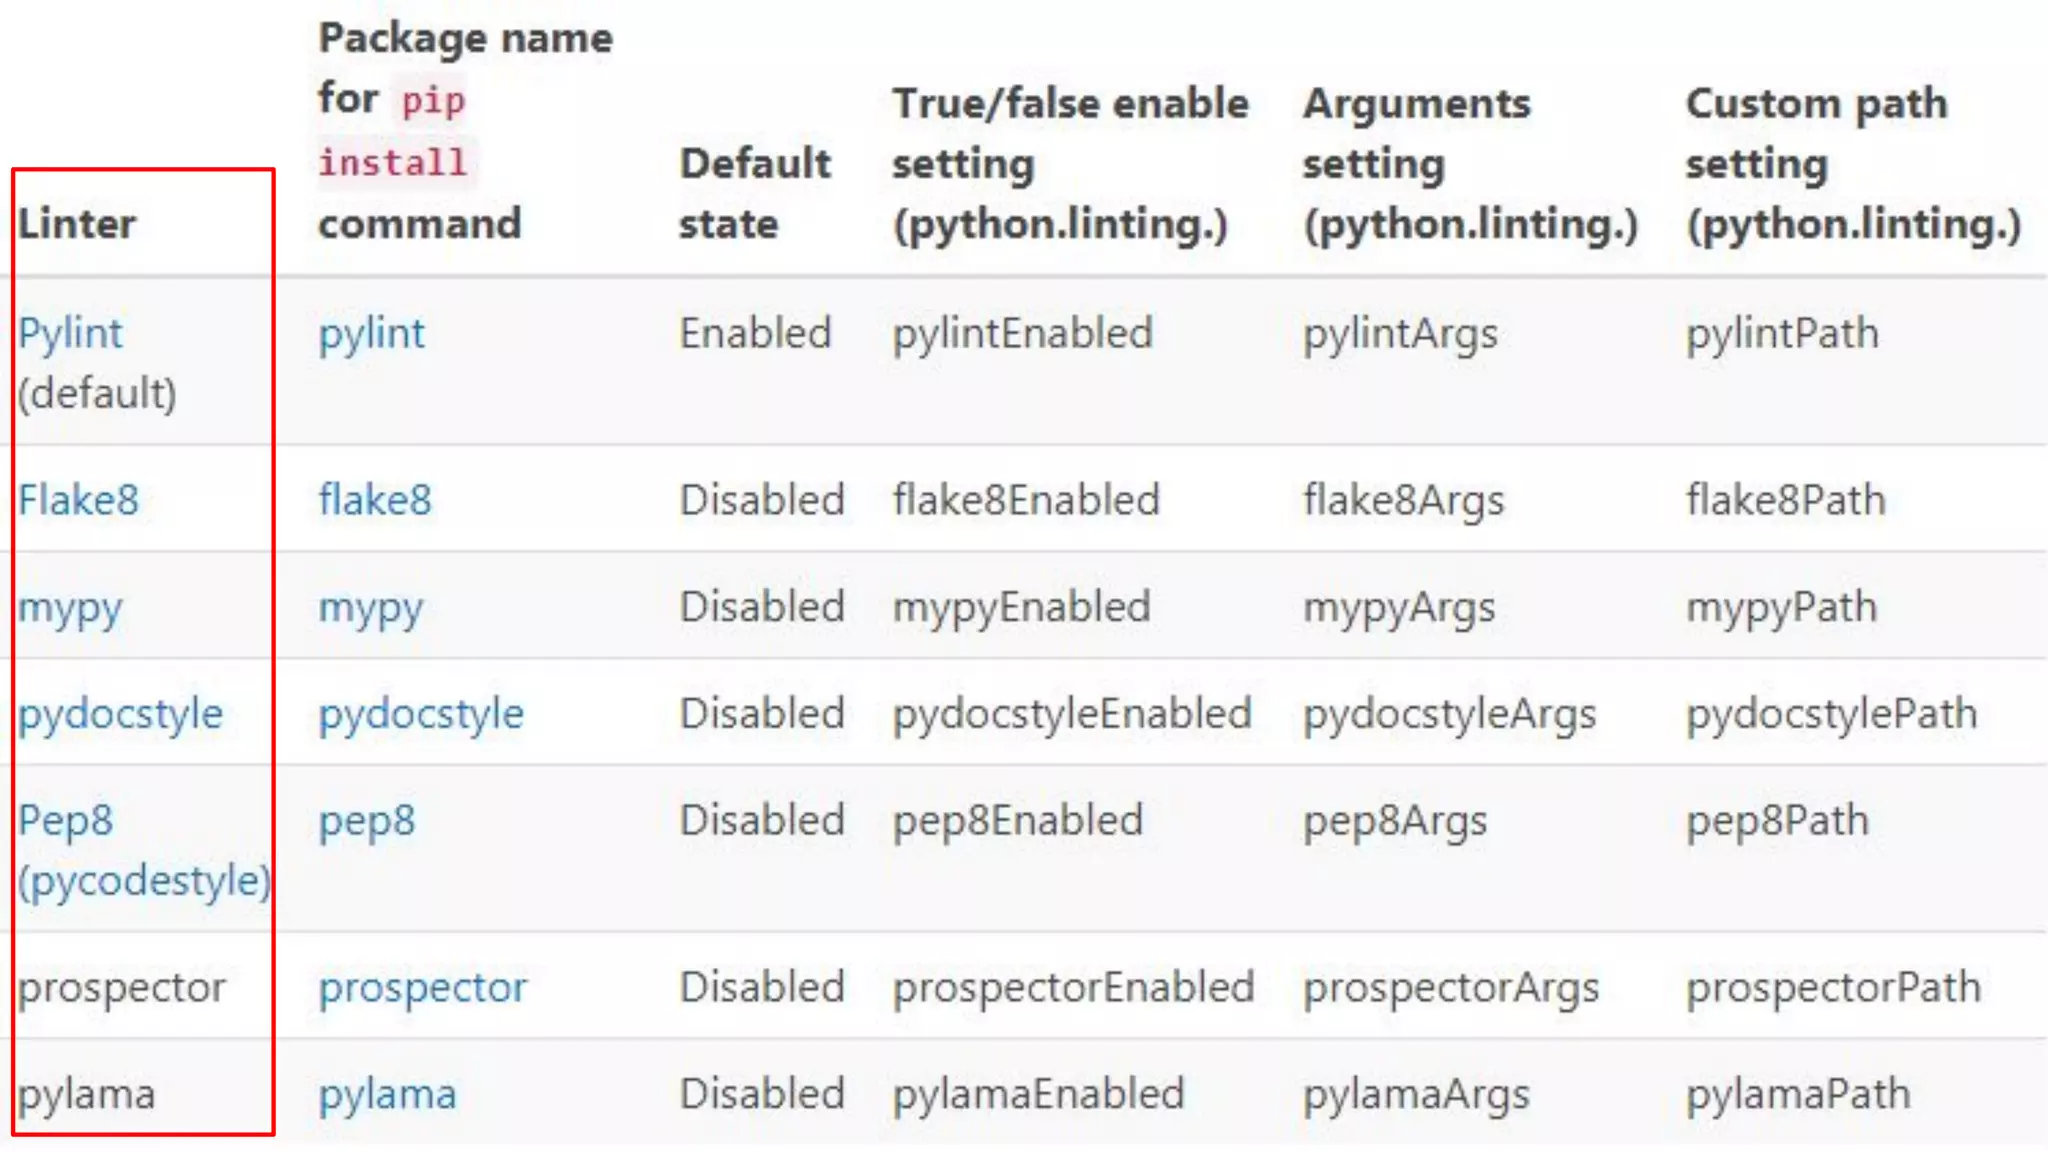2048x1152 pixels.
Task: Click the pylama package name link
Action: coord(387,1094)
